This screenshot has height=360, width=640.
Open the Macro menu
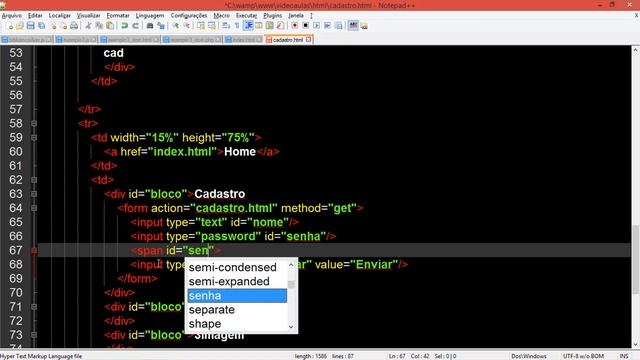pos(222,16)
